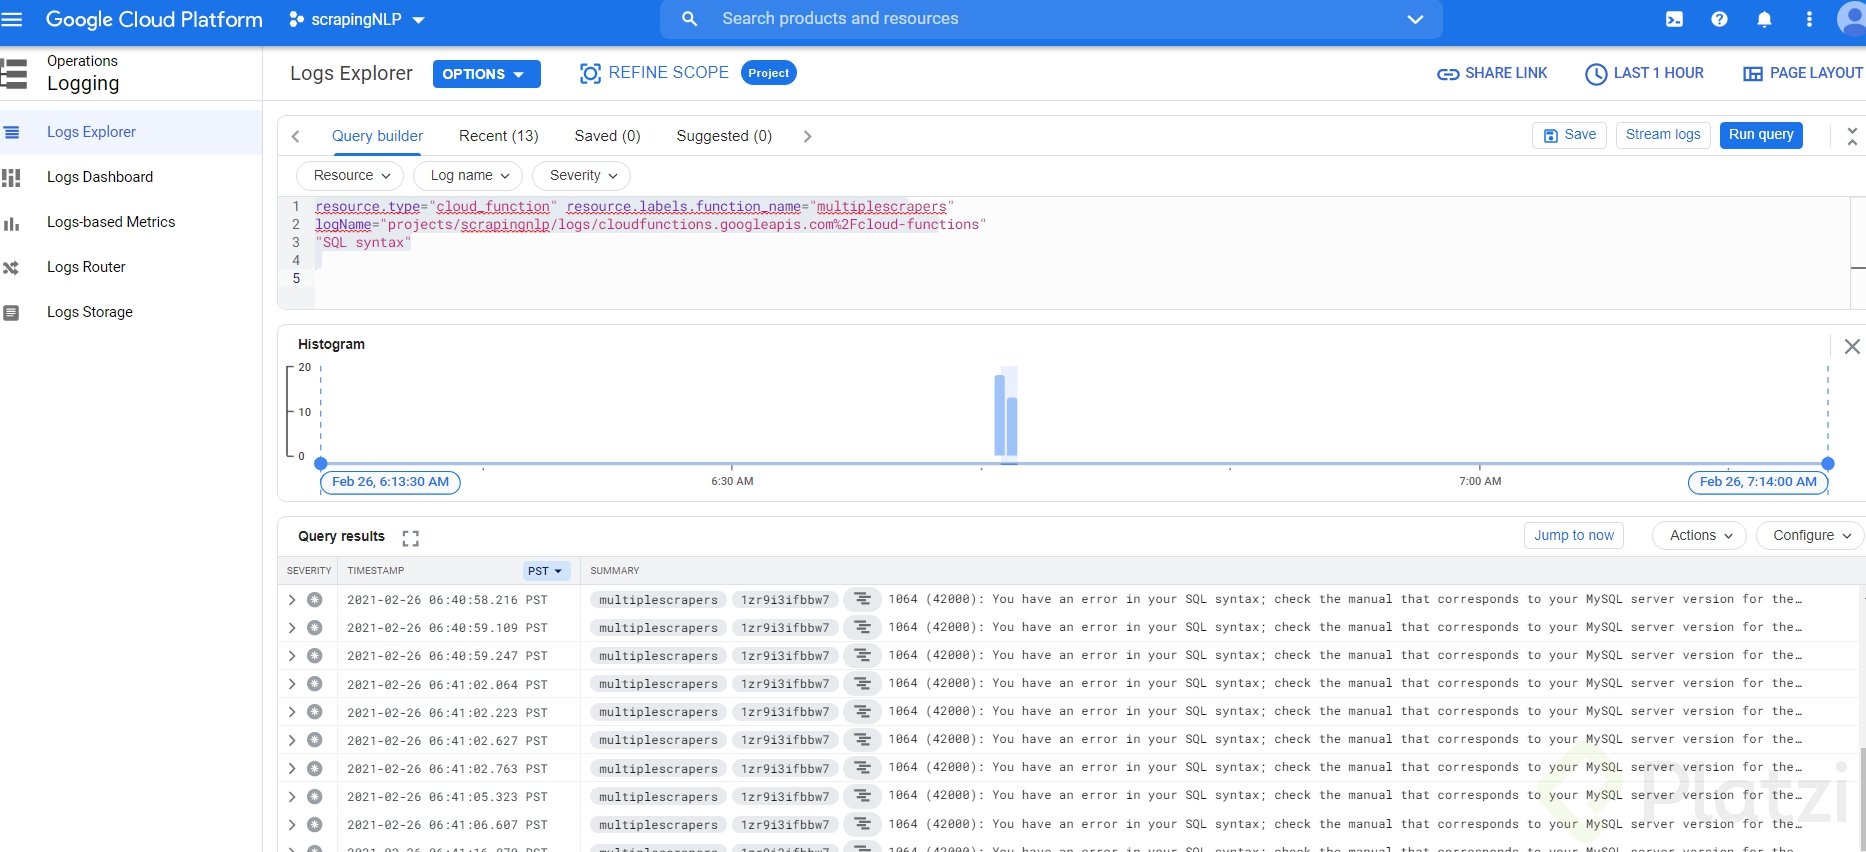1866x852 pixels.
Task: Expand log entry at 06:40:59.247
Action: [x=292, y=656]
